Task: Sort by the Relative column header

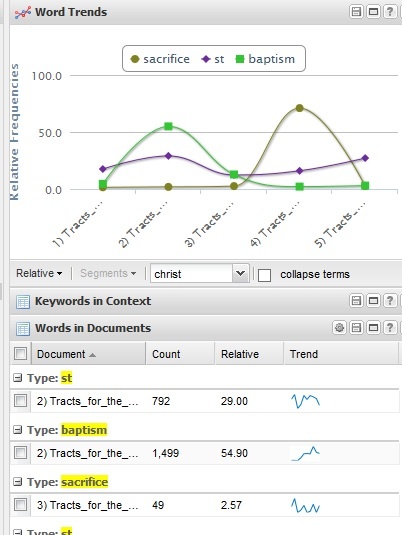Action: pos(249,354)
